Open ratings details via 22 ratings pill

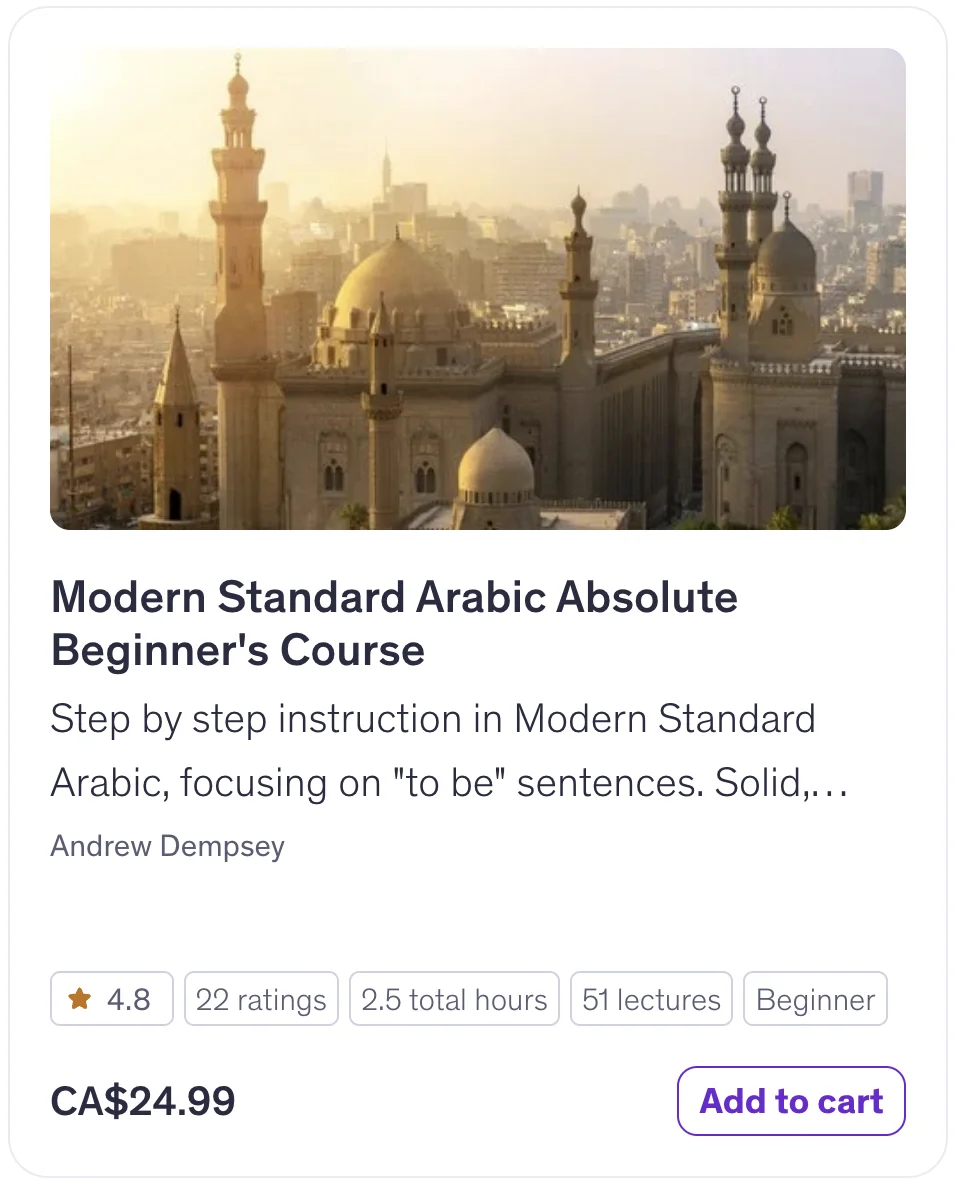pos(261,998)
